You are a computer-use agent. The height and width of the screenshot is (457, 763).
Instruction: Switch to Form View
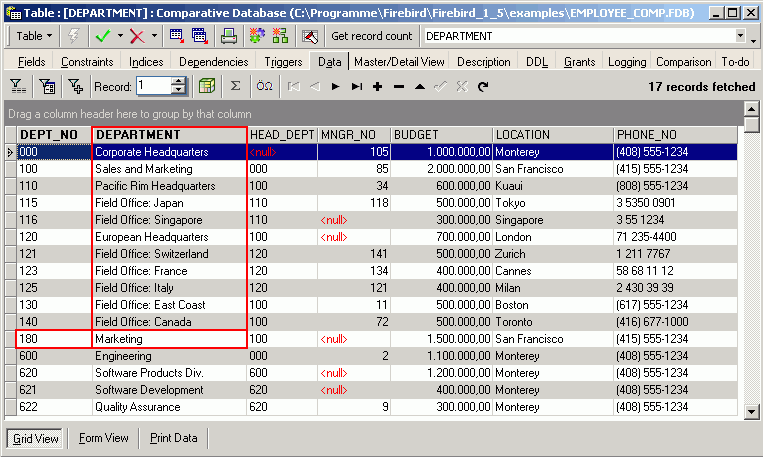(x=104, y=439)
